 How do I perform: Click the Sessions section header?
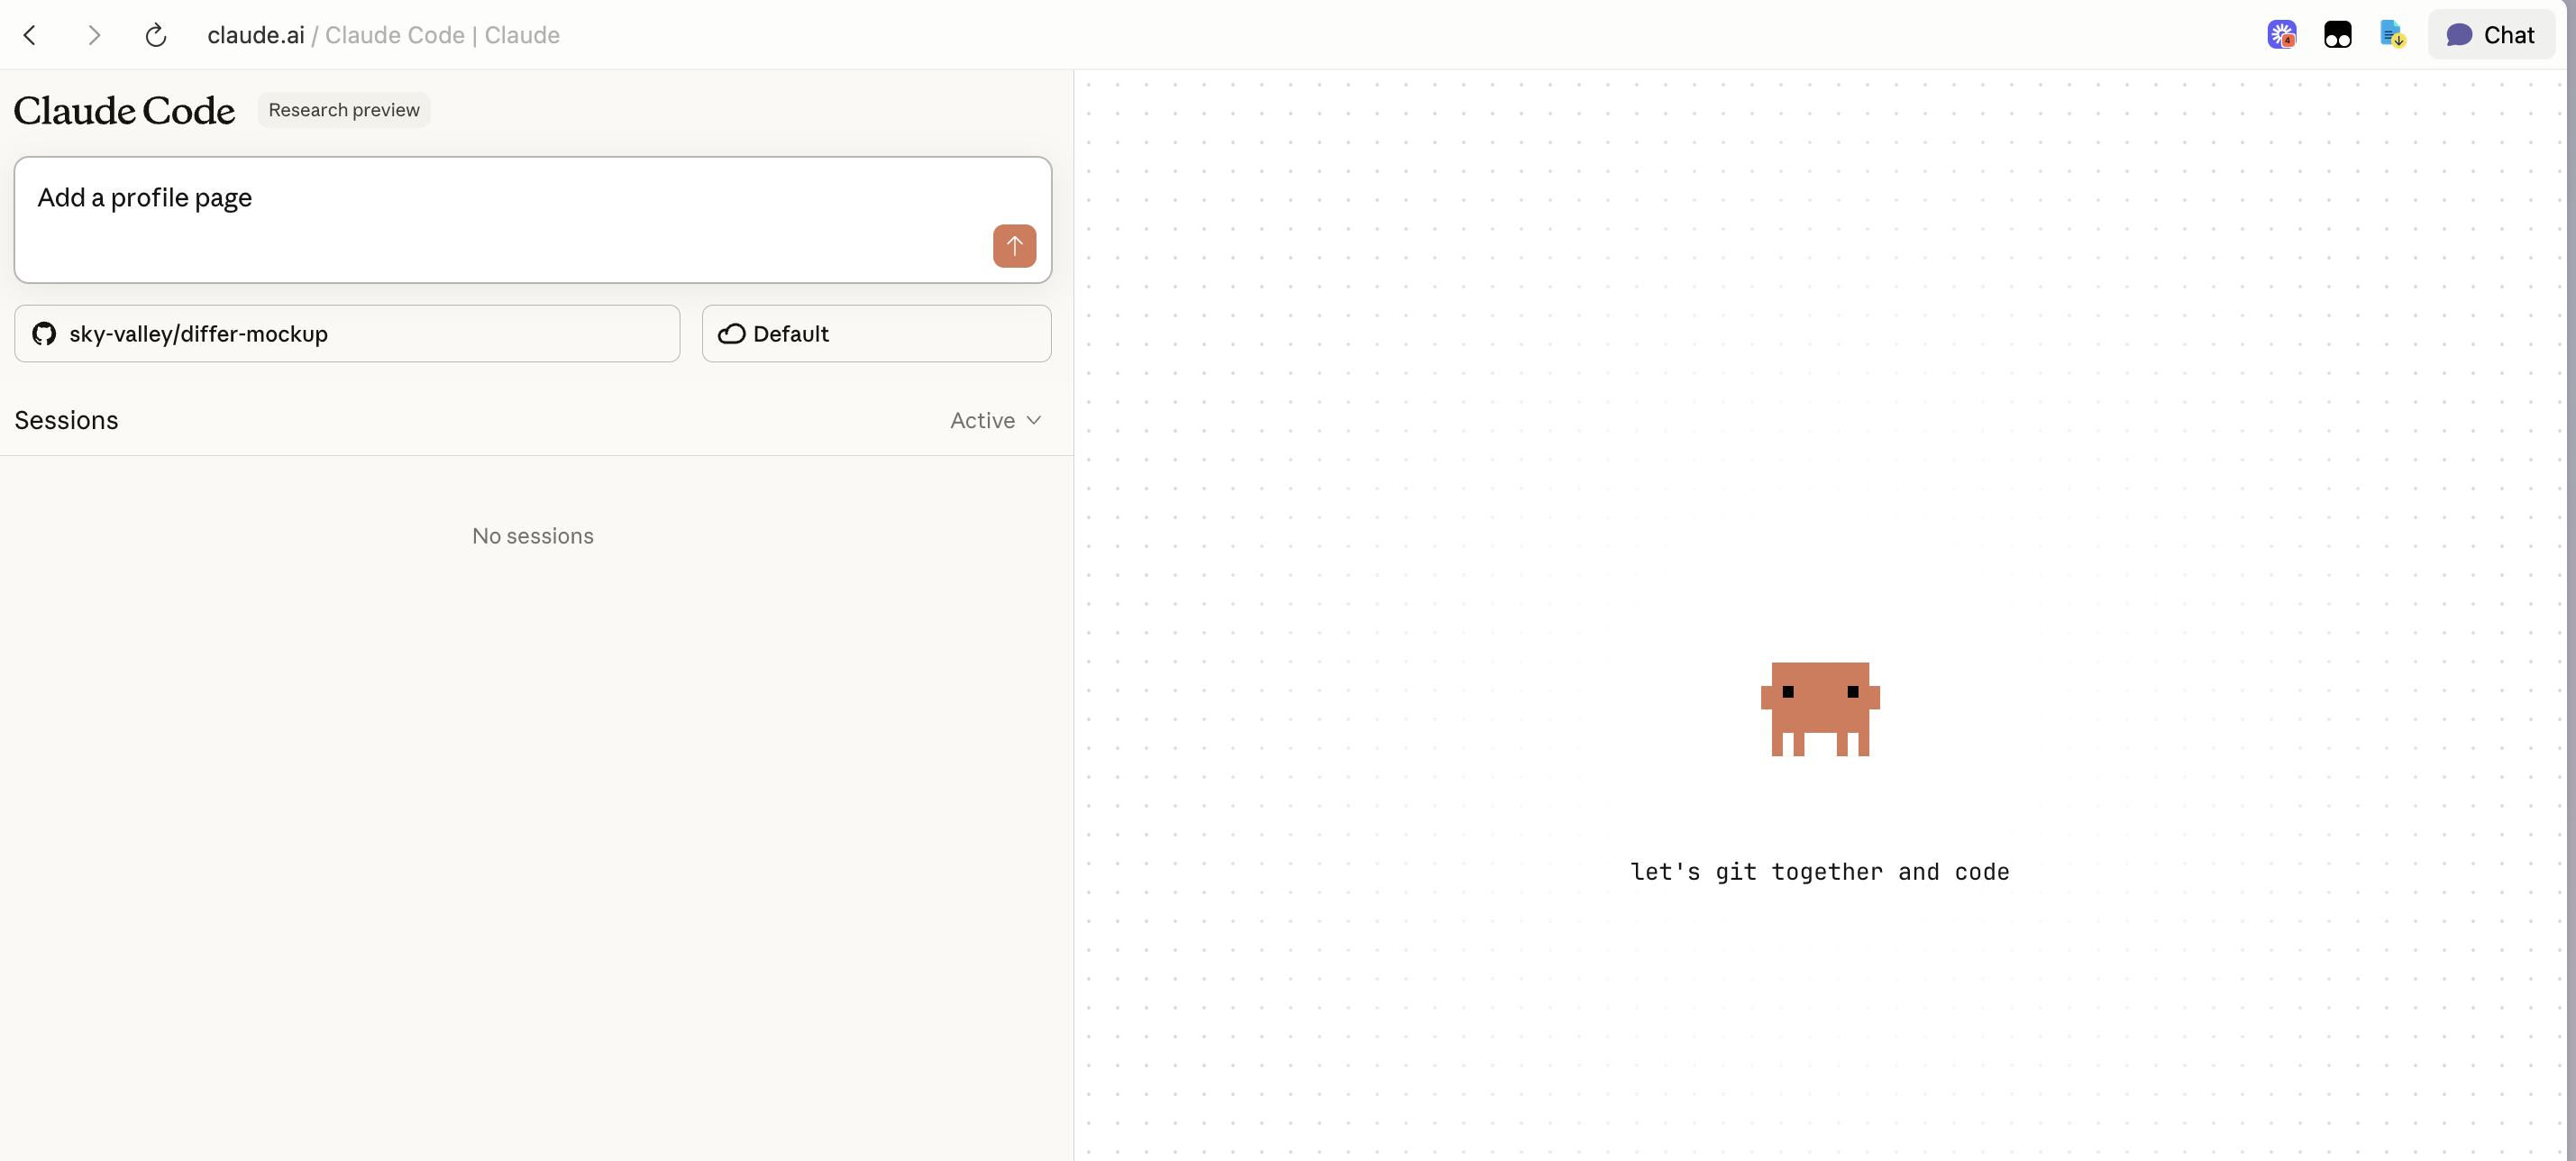coord(66,420)
